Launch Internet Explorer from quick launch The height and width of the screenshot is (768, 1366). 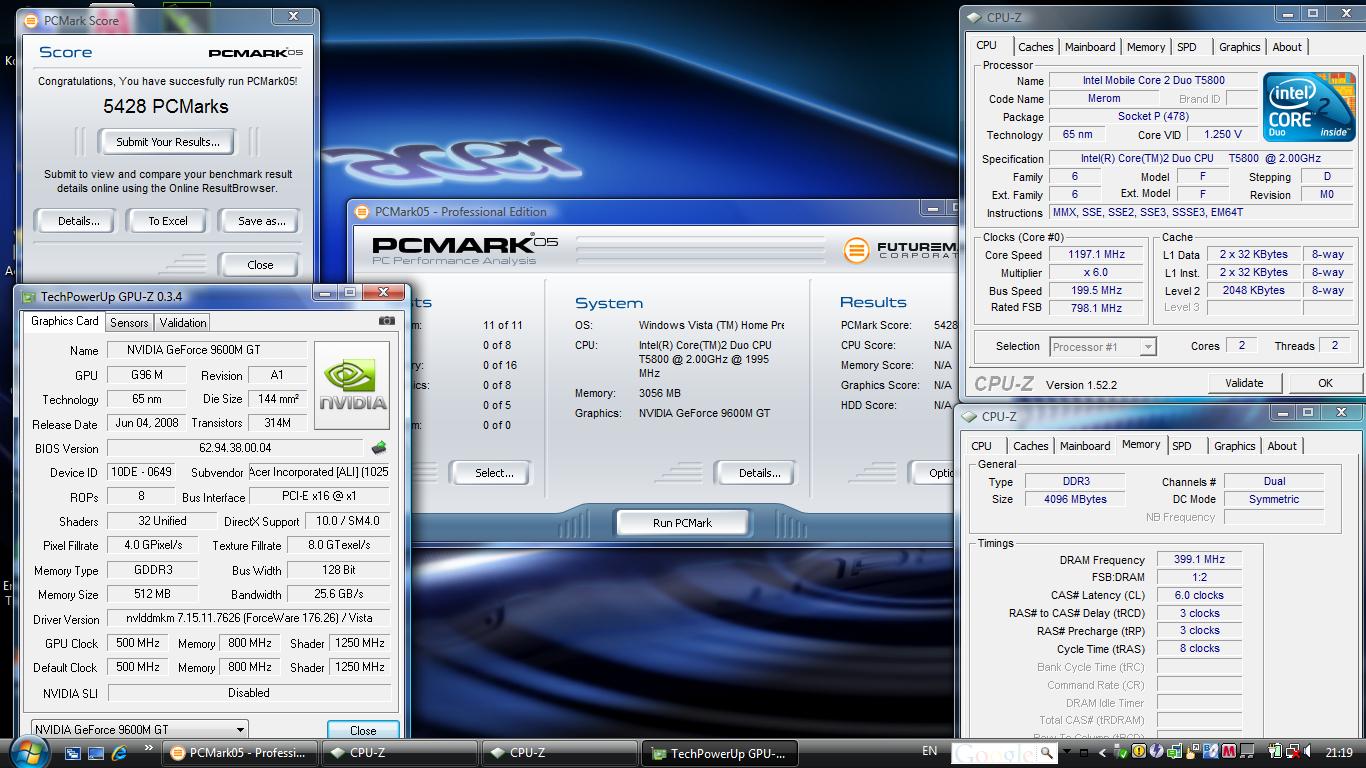pos(121,752)
